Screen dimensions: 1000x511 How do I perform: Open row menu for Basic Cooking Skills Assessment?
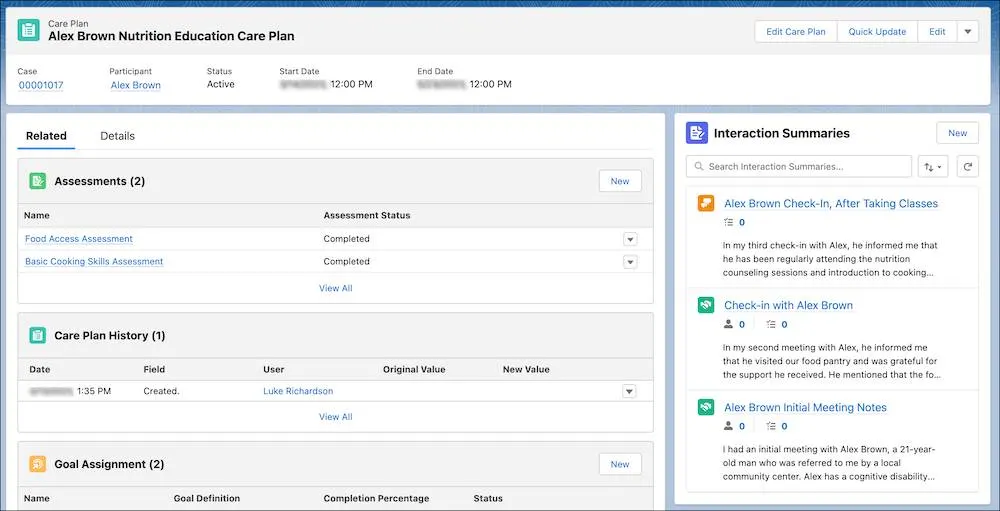pyautogui.click(x=629, y=262)
